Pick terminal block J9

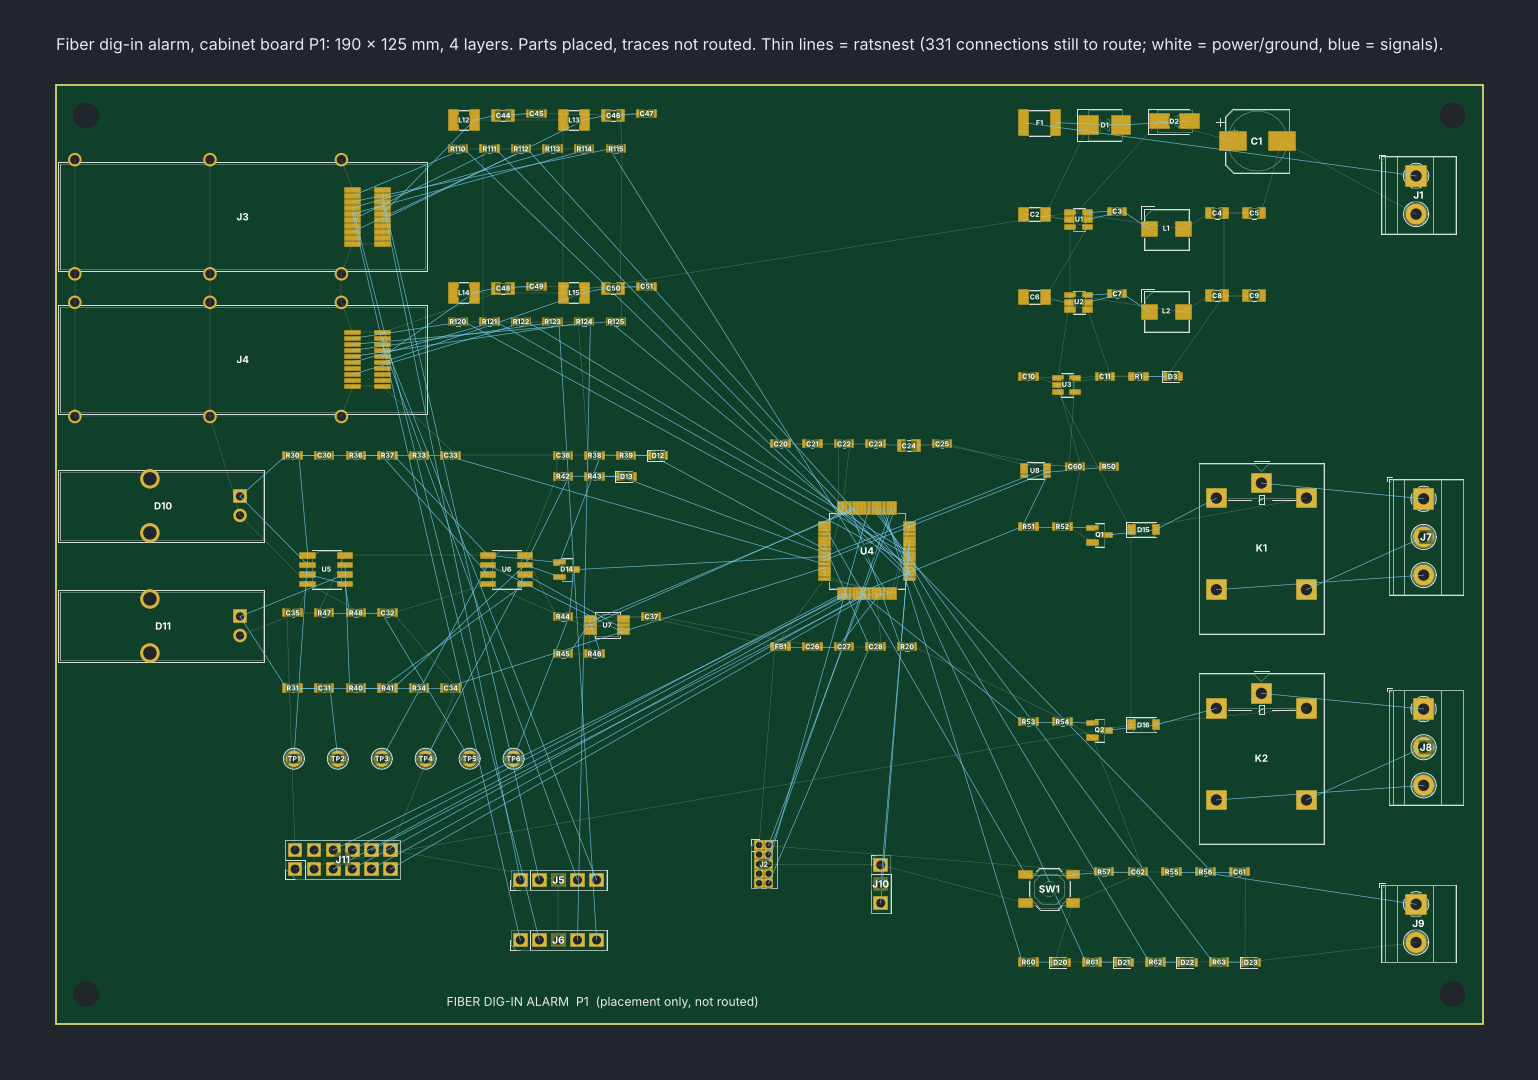coord(1418,923)
